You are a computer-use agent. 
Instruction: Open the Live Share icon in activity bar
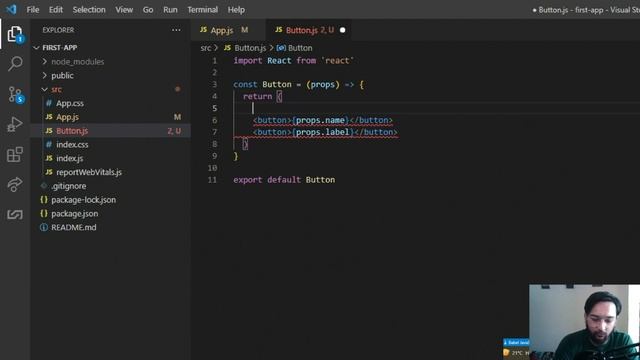[15, 184]
